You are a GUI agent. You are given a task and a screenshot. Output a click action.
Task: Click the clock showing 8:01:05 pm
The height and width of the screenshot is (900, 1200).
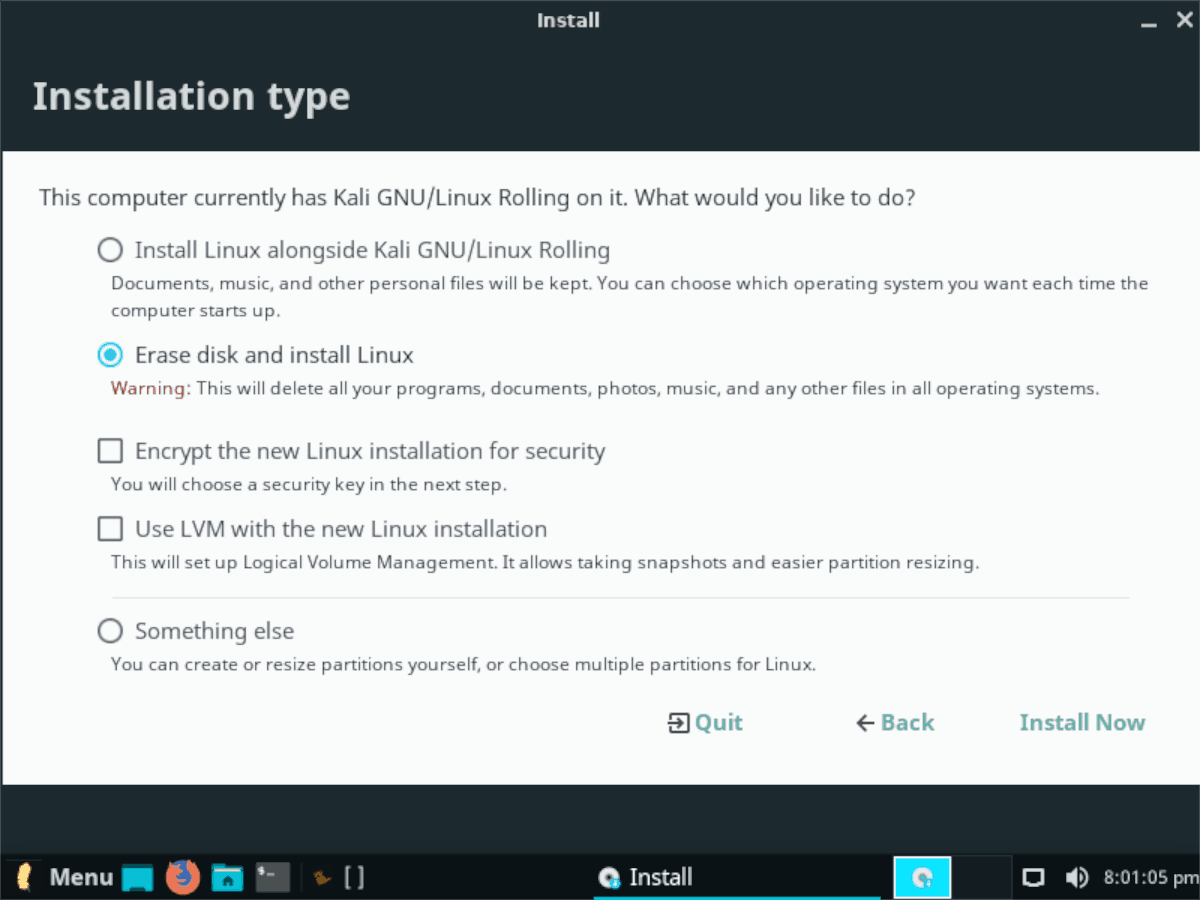1150,877
